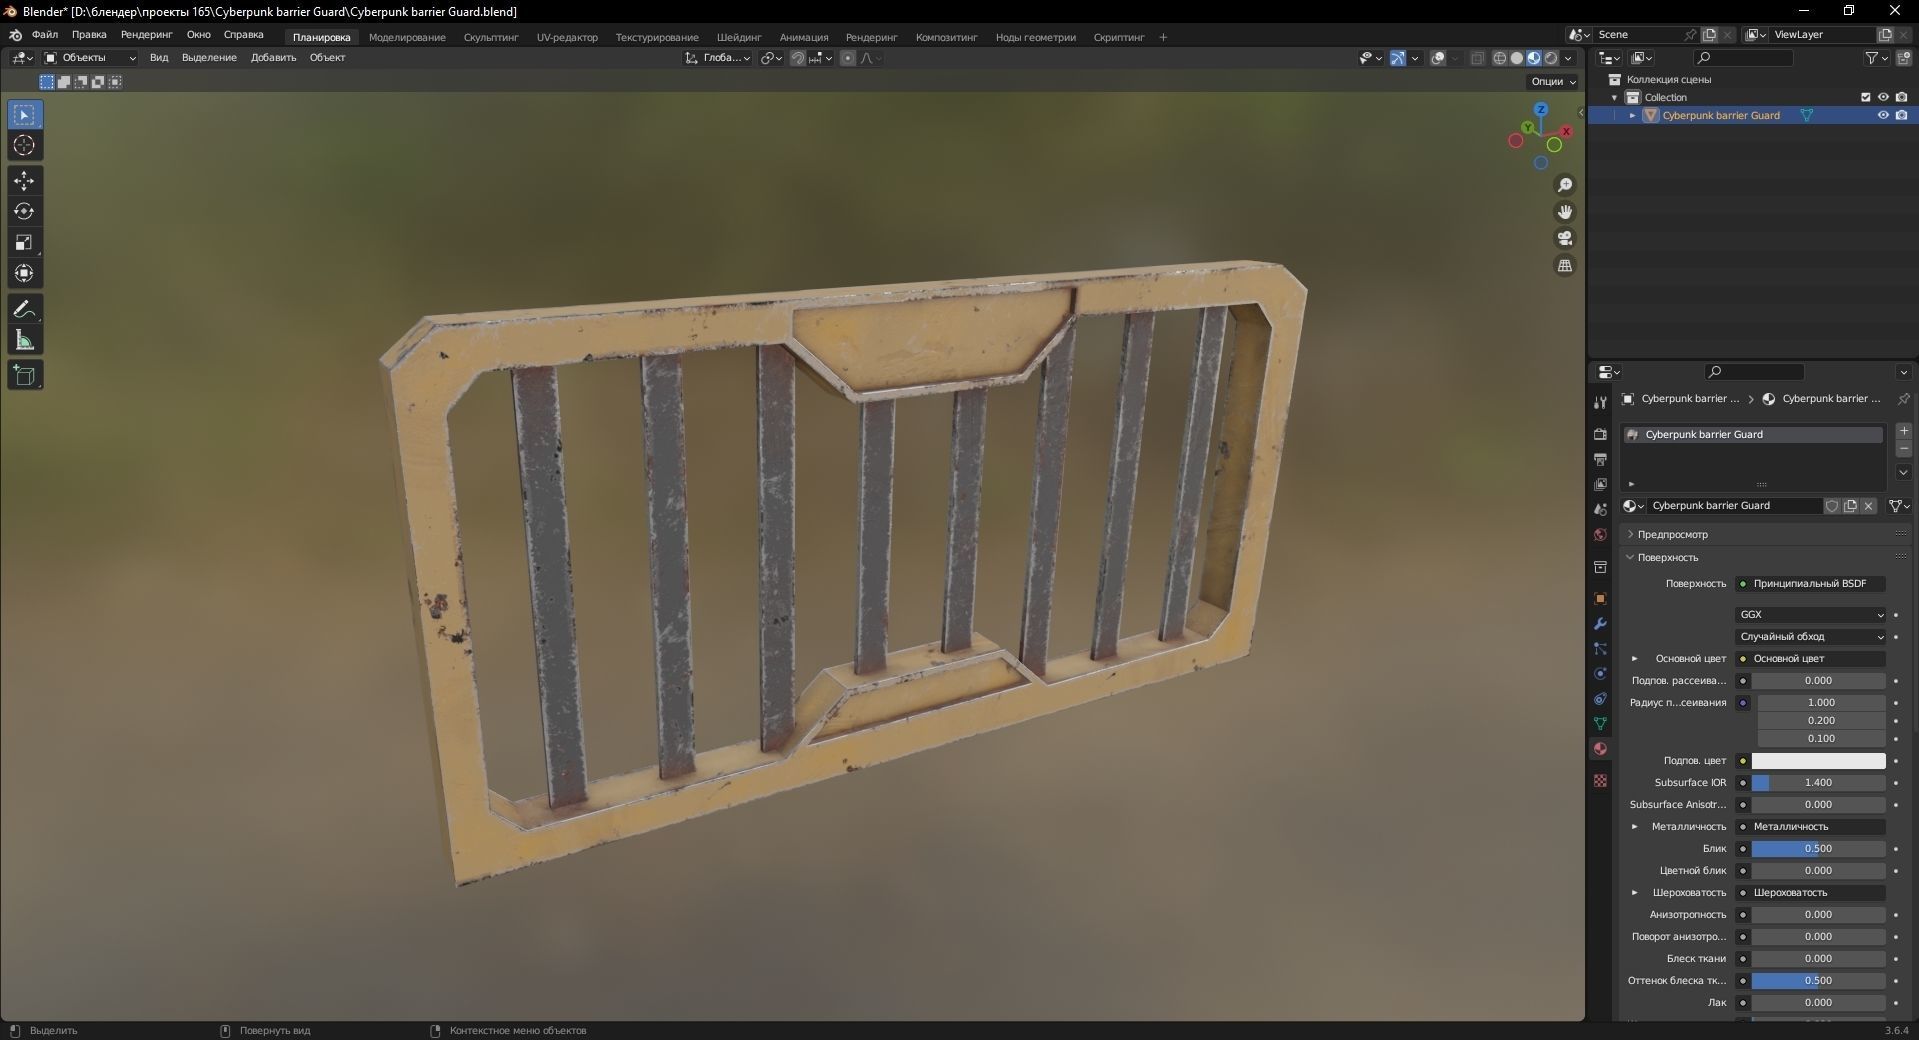Image resolution: width=1919 pixels, height=1040 pixels.
Task: Click the Select Box tool
Action: point(24,115)
